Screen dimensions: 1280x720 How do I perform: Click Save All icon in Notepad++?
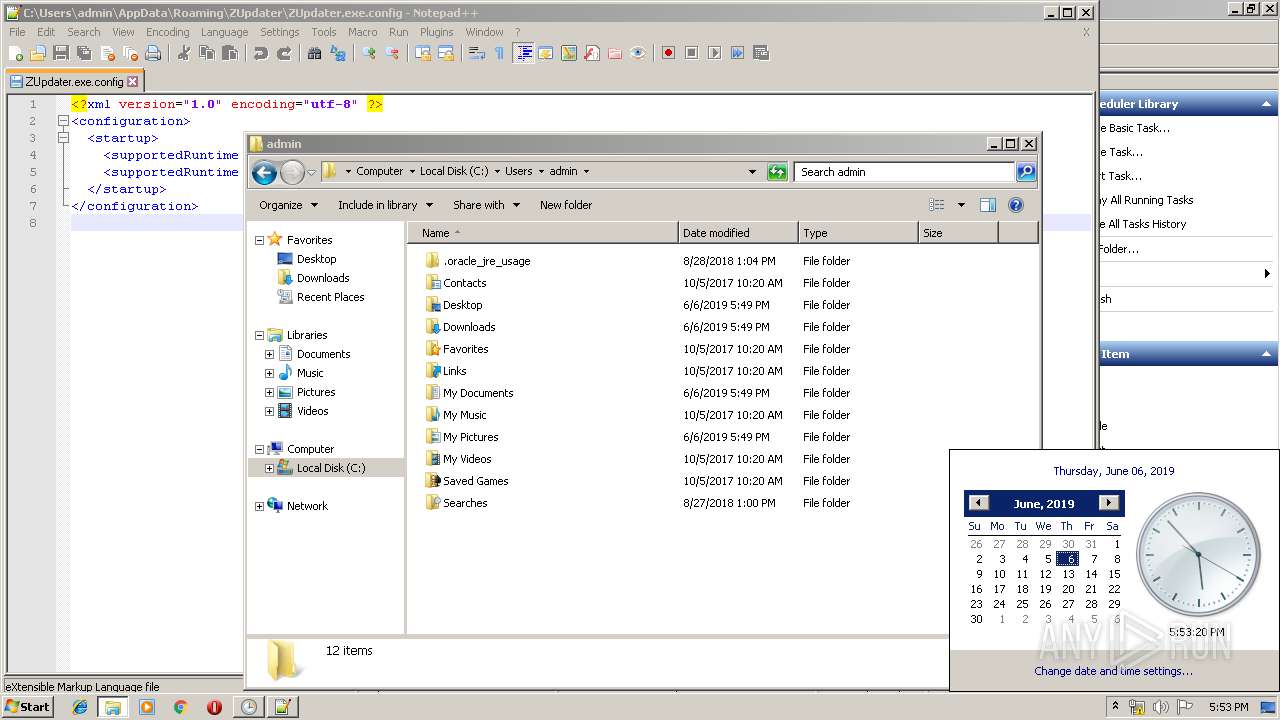83,53
